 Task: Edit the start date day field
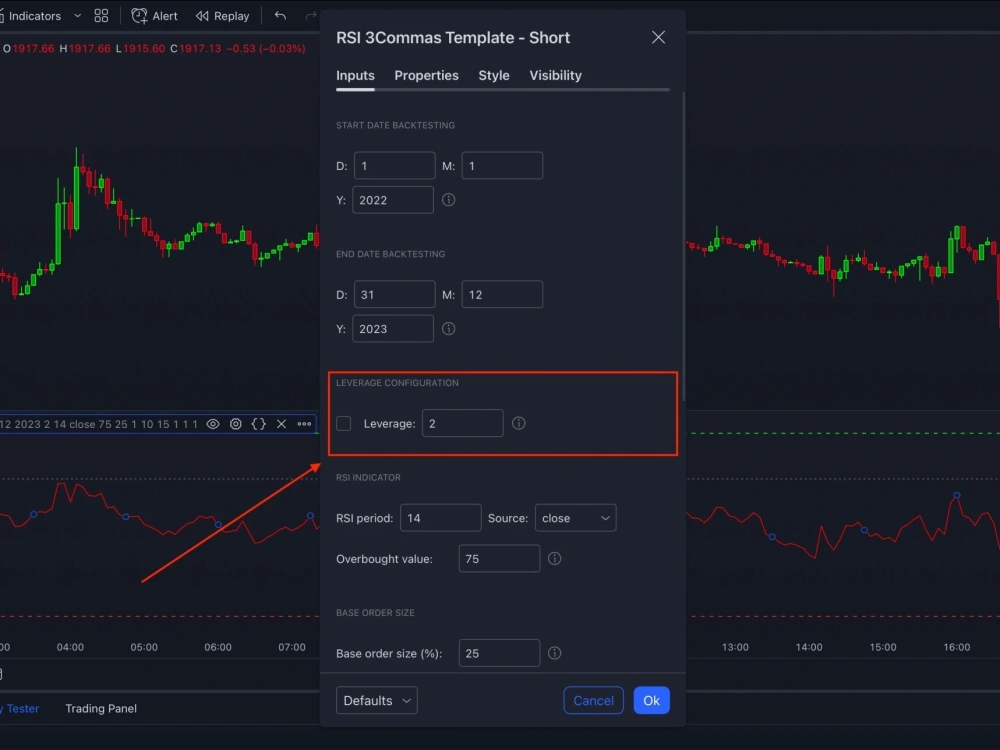point(395,166)
